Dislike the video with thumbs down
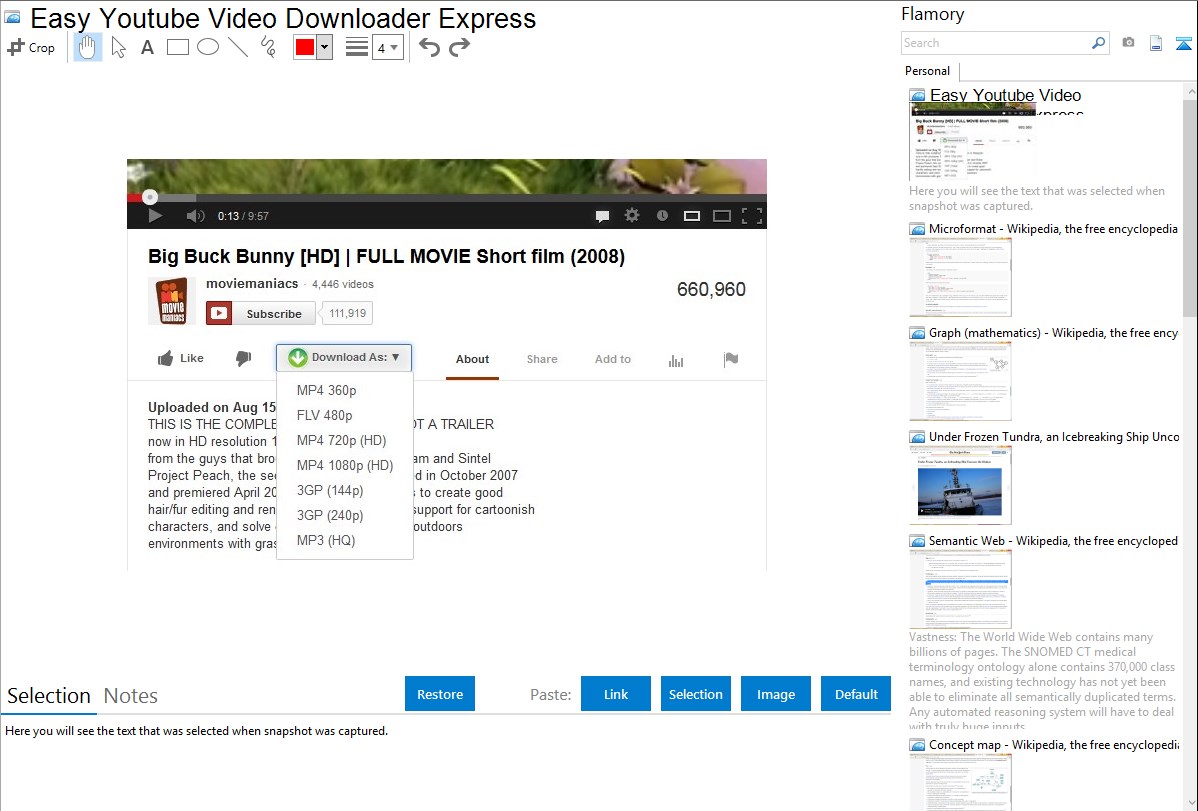The image size is (1198, 811). tap(244, 358)
